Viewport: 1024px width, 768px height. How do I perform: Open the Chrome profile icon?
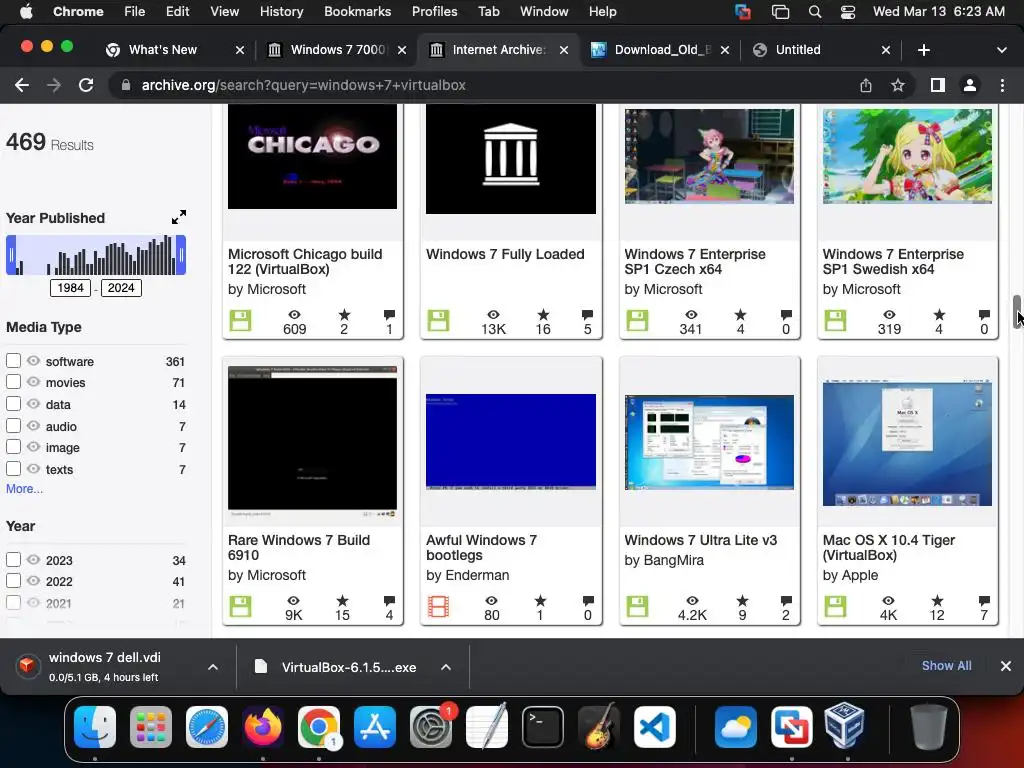[970, 85]
